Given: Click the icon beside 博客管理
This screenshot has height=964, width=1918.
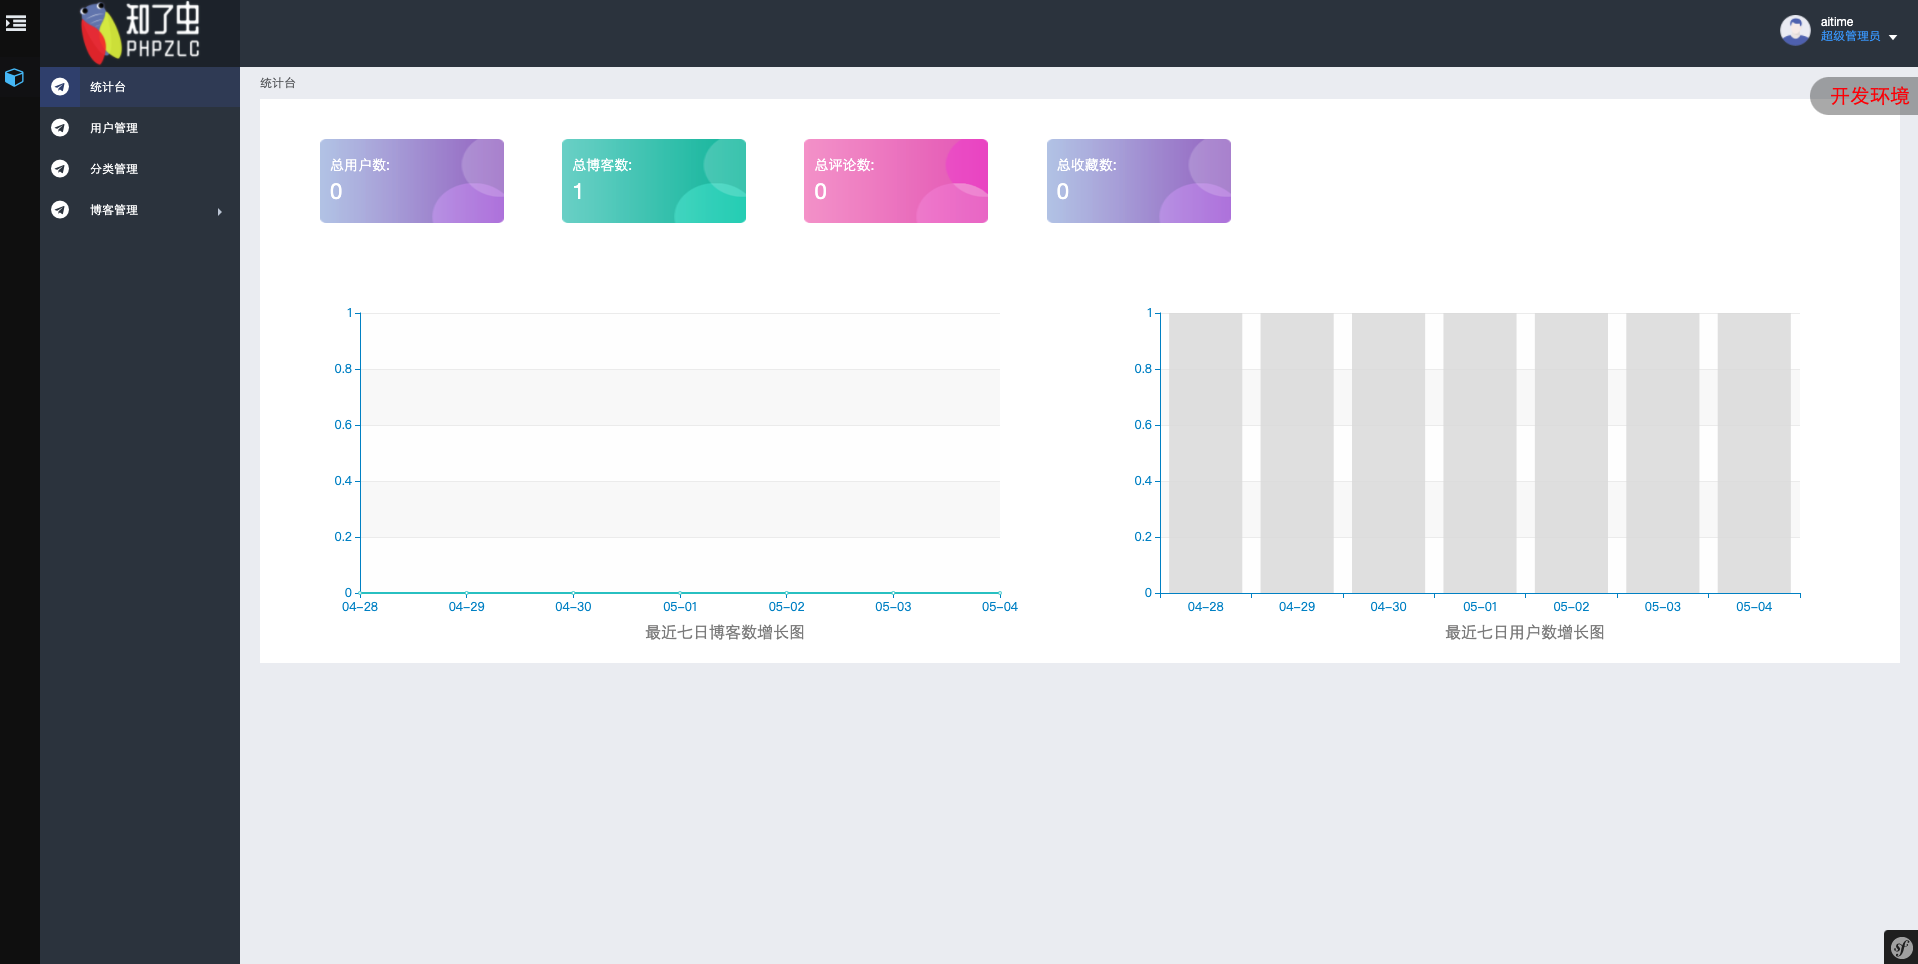Looking at the screenshot, I should [60, 210].
